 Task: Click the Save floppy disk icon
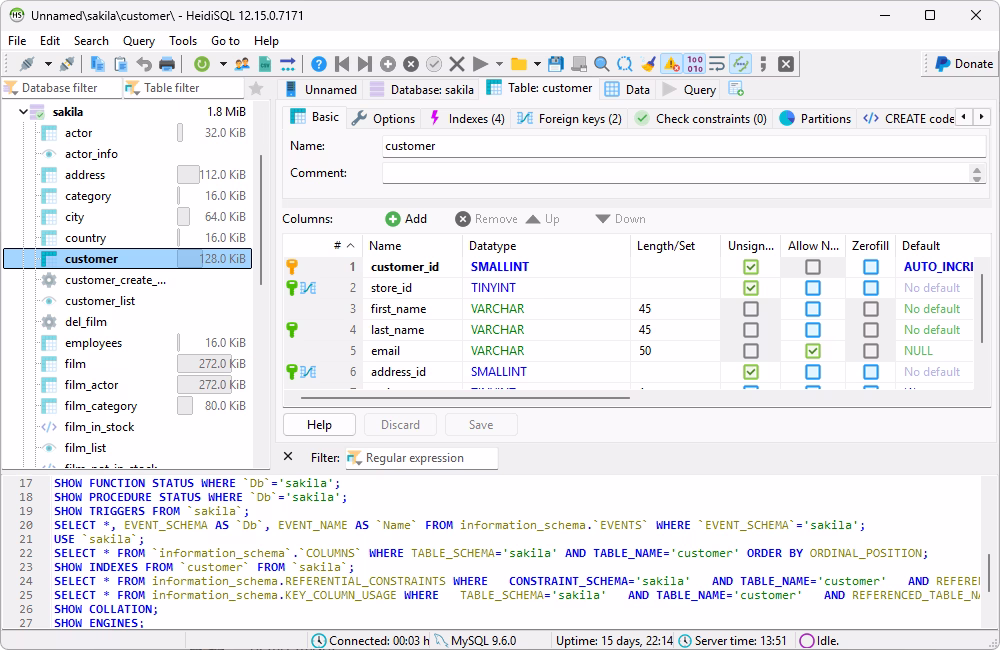tap(555, 64)
